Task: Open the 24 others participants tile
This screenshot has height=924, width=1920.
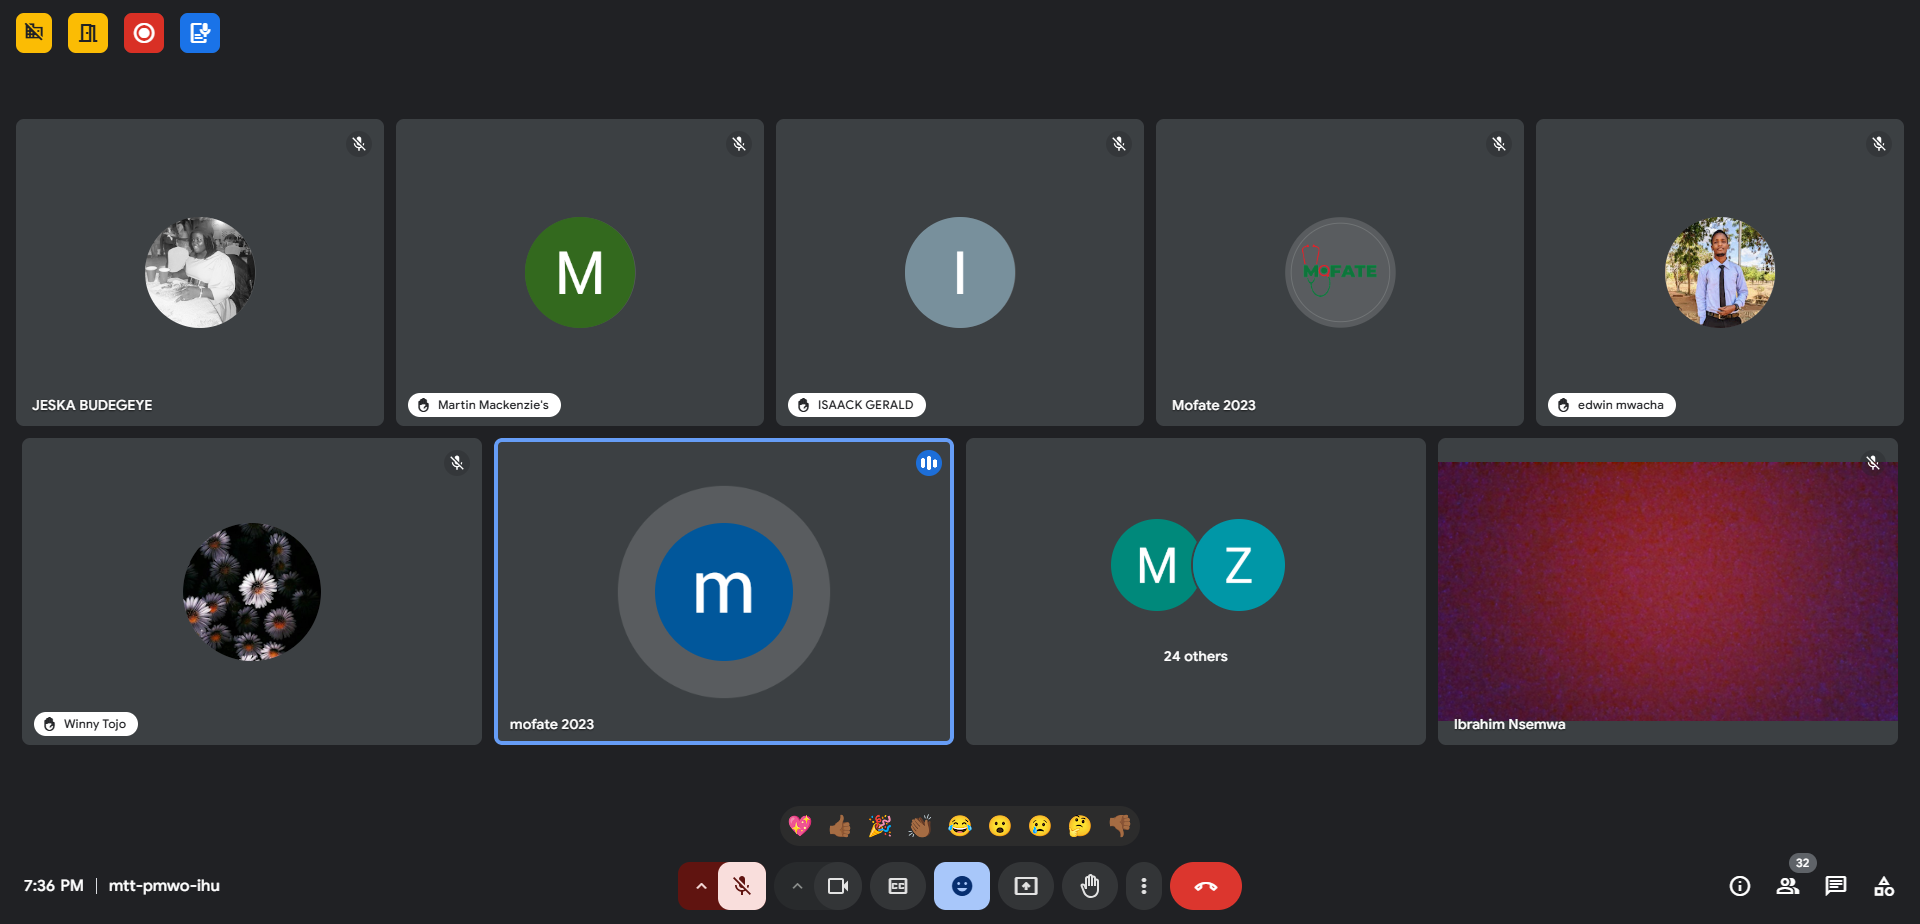Action: [1196, 591]
